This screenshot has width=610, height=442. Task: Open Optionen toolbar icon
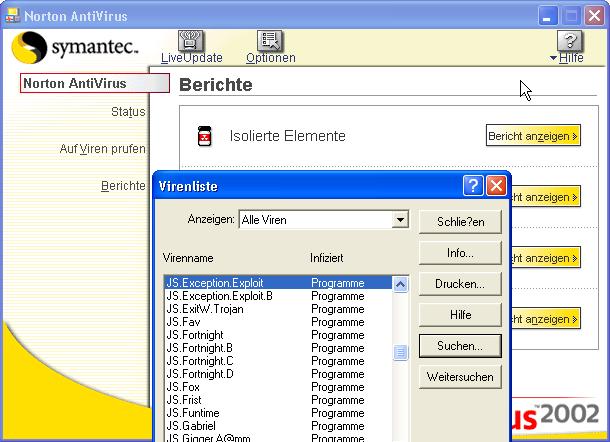tap(270, 41)
